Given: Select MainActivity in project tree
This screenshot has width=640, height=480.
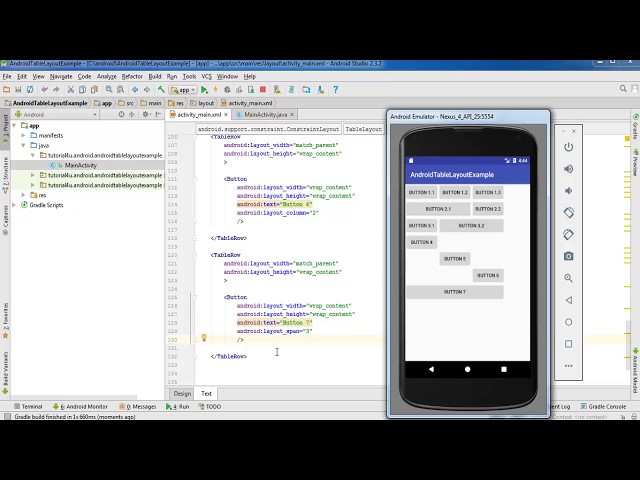Looking at the screenshot, I should tap(80, 165).
